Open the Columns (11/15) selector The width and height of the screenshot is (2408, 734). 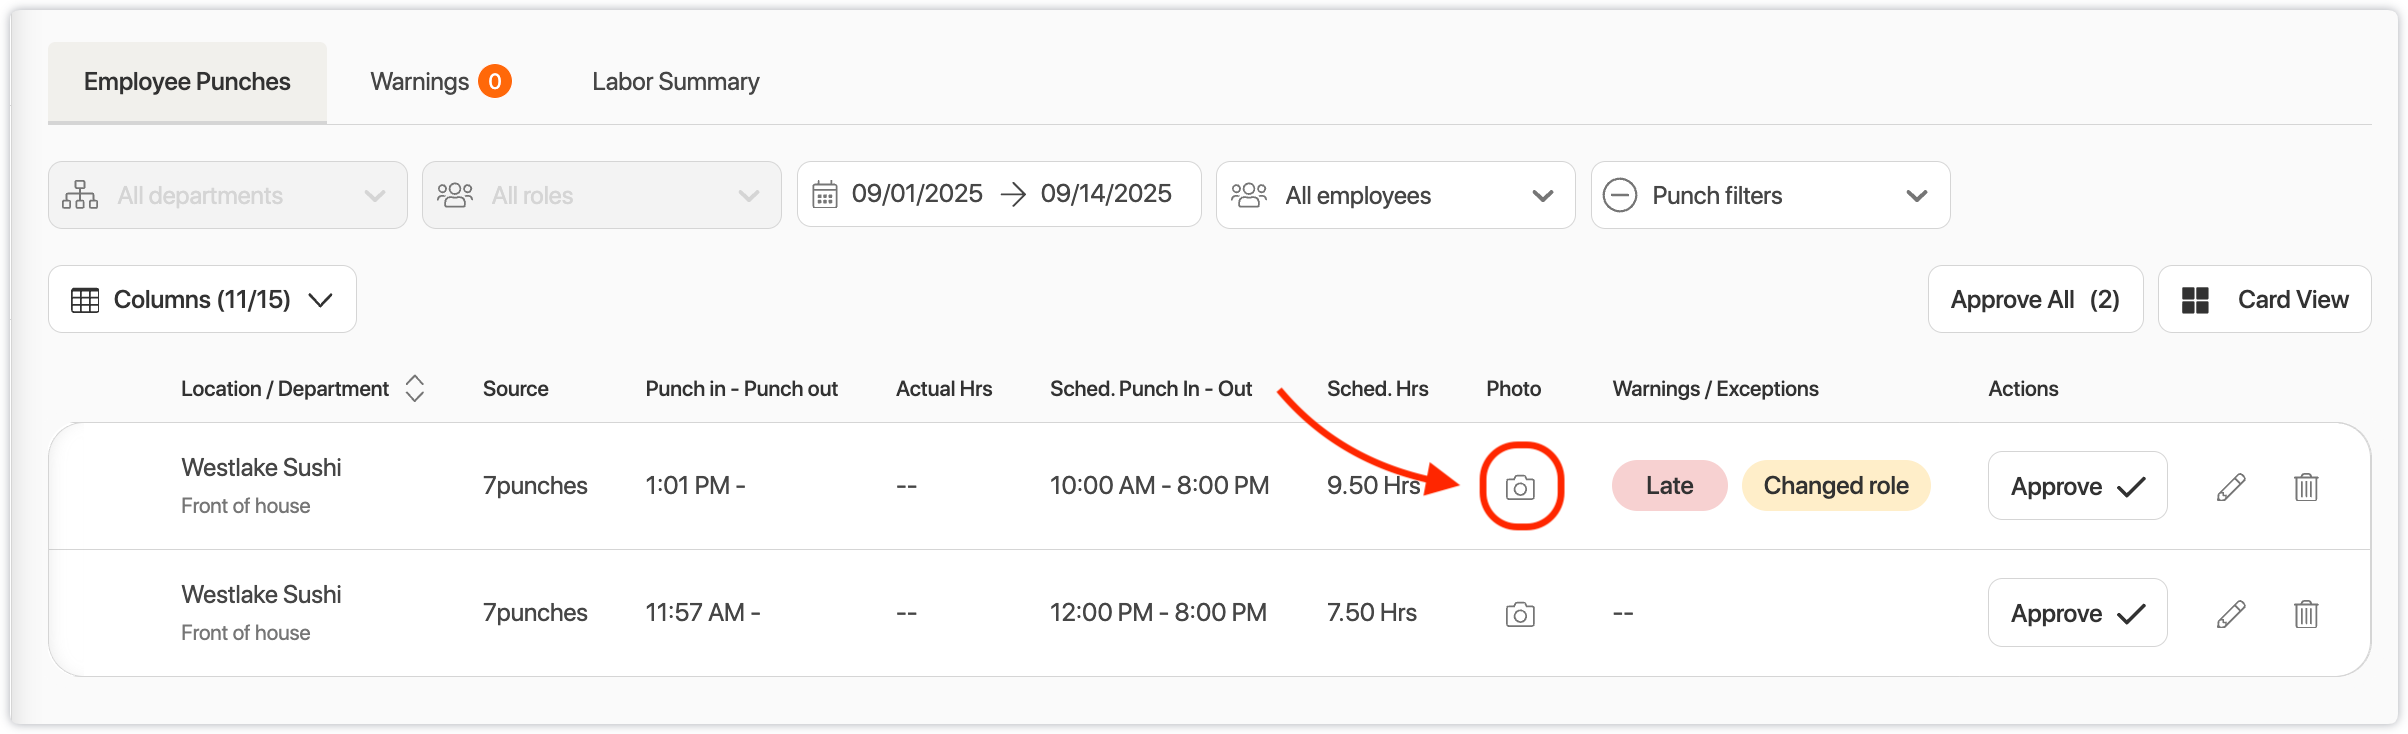pos(202,299)
